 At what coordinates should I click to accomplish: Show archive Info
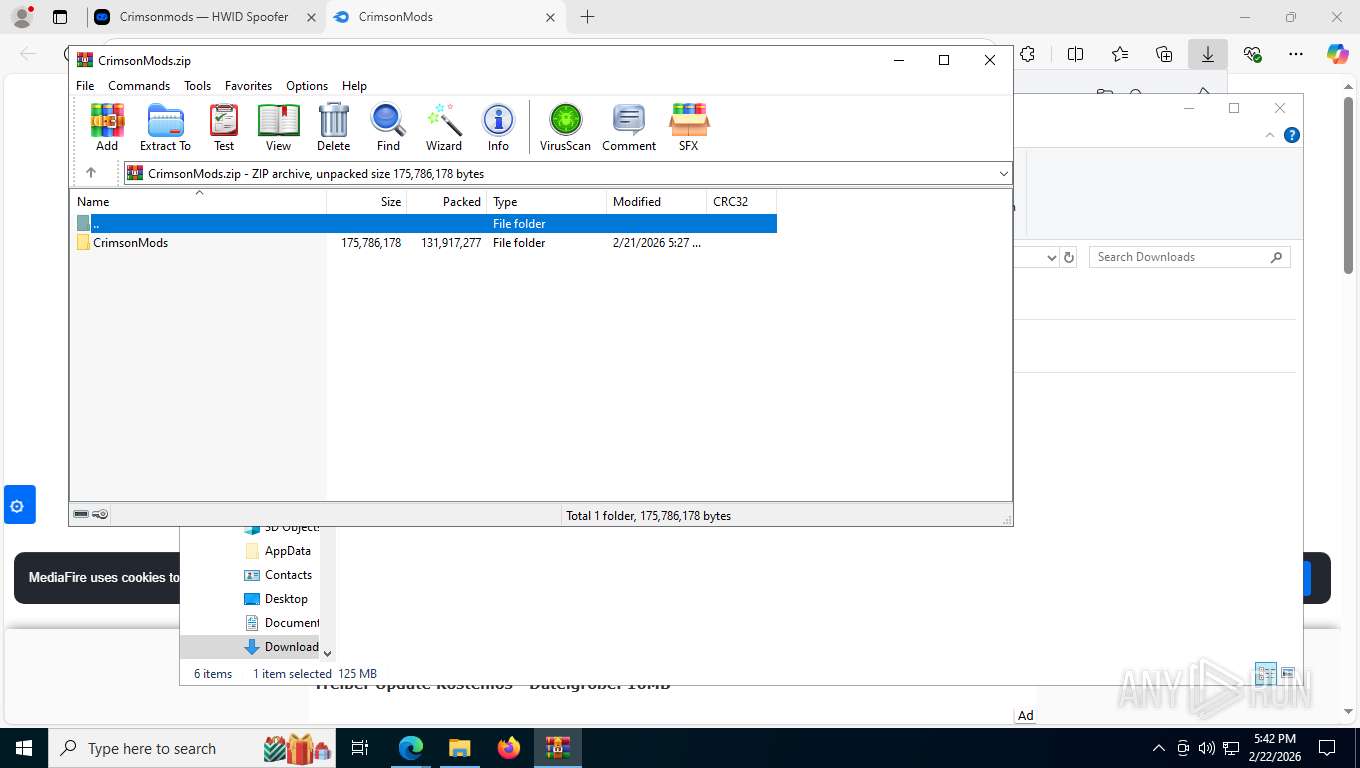coord(498,127)
